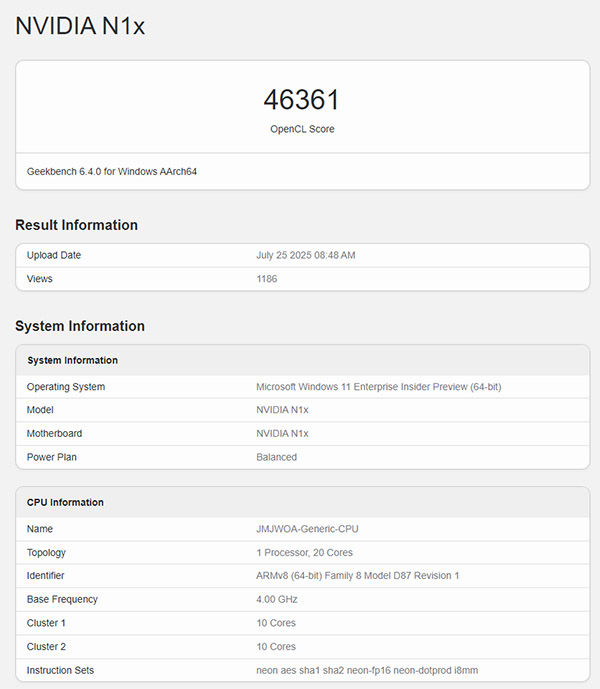This screenshot has width=600, height=689.
Task: Select the 4.00 GHz value
Action: coord(276,599)
